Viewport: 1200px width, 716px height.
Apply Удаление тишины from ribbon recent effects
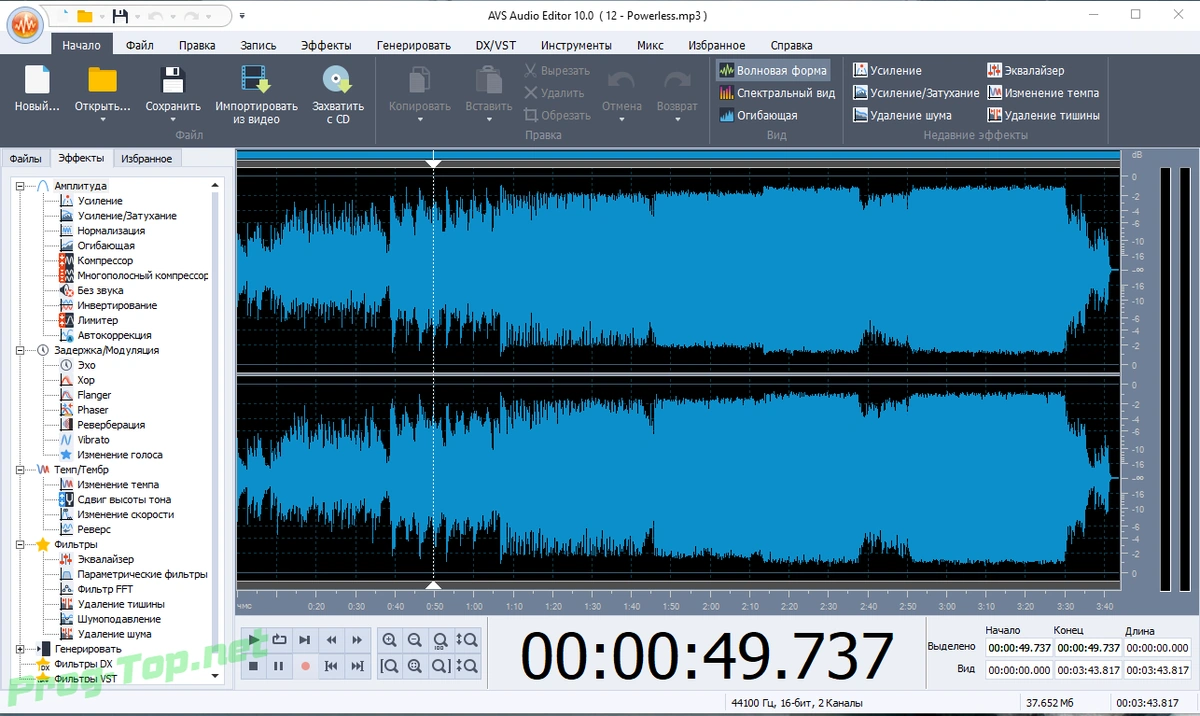[1043, 115]
